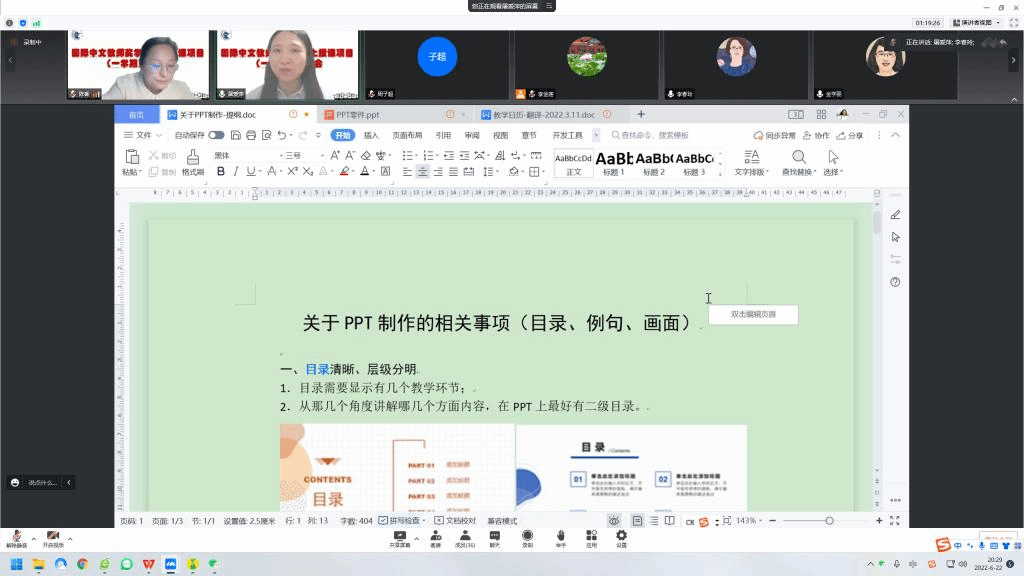Viewport: 1024px width, 576px height.
Task: Click the center align paragraph icon
Action: coord(422,172)
